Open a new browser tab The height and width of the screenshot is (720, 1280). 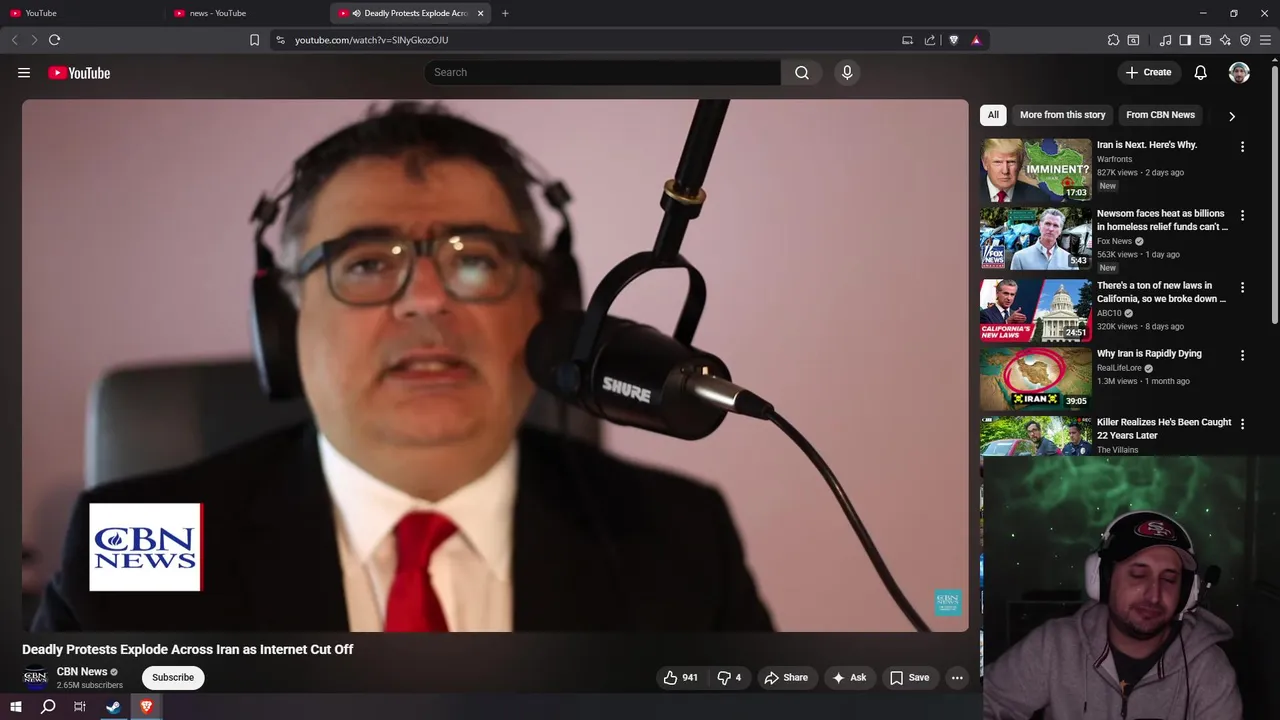(505, 13)
